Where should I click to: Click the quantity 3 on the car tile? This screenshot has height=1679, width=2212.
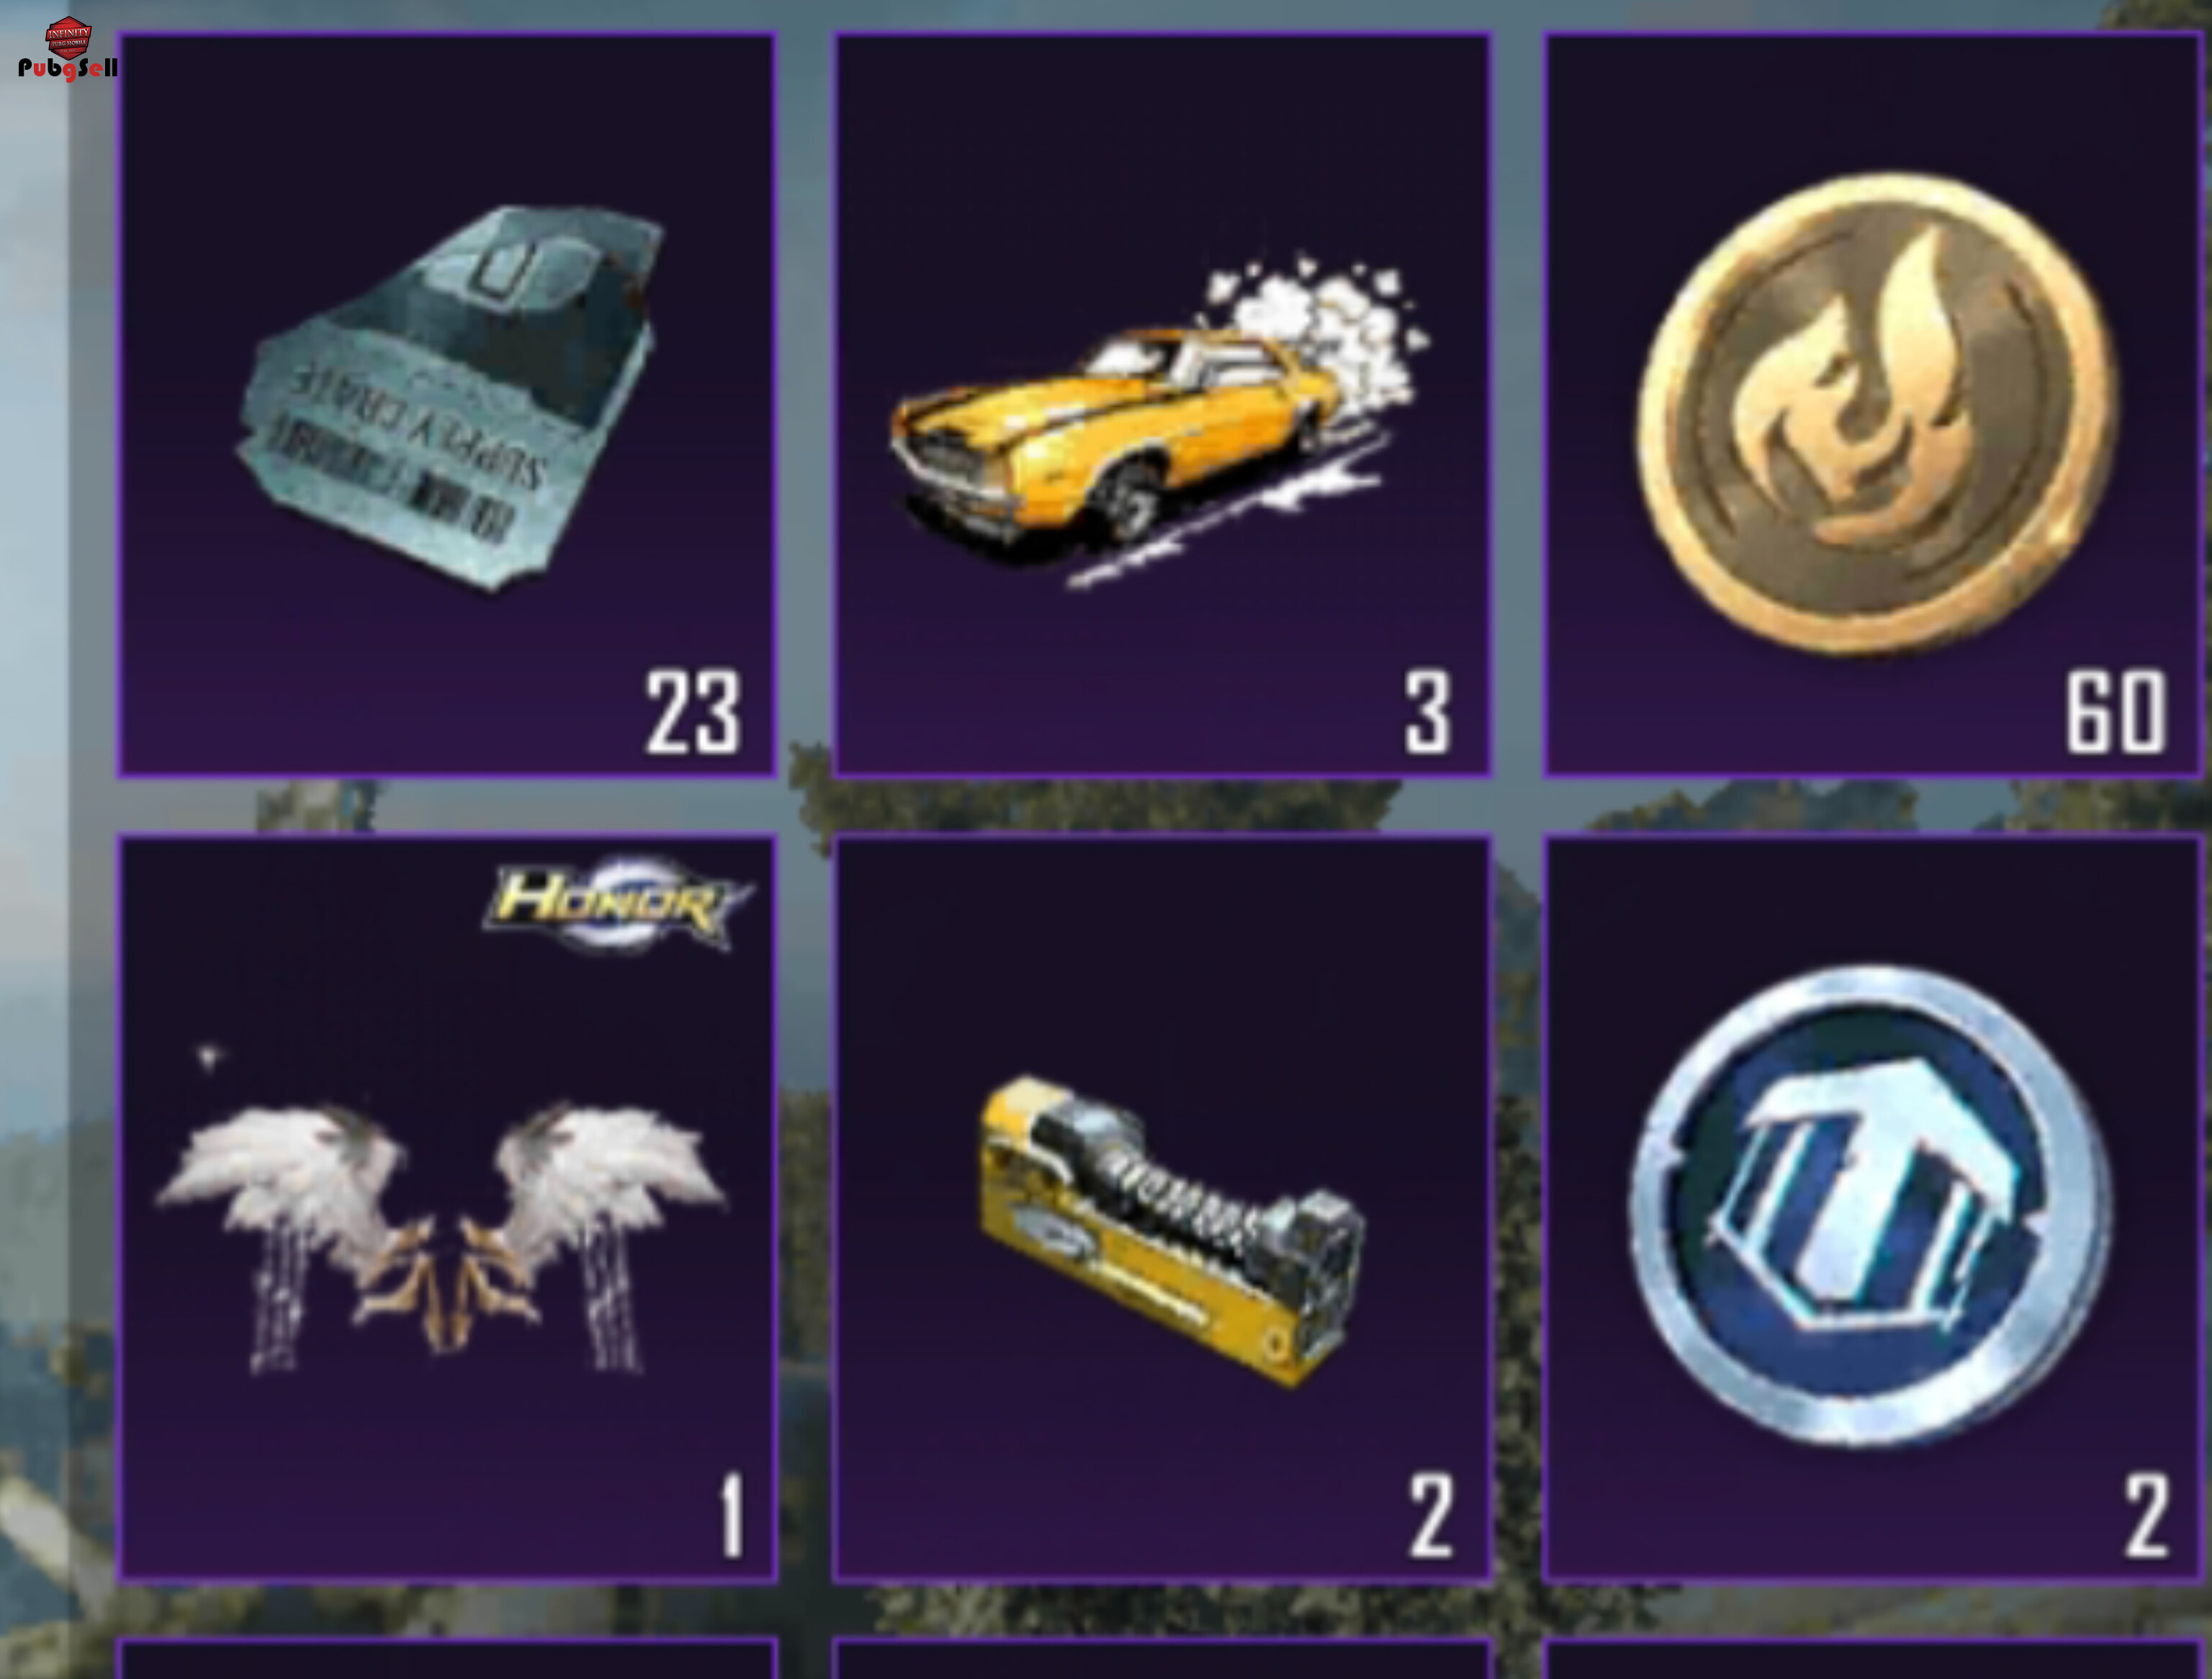coord(1427,712)
